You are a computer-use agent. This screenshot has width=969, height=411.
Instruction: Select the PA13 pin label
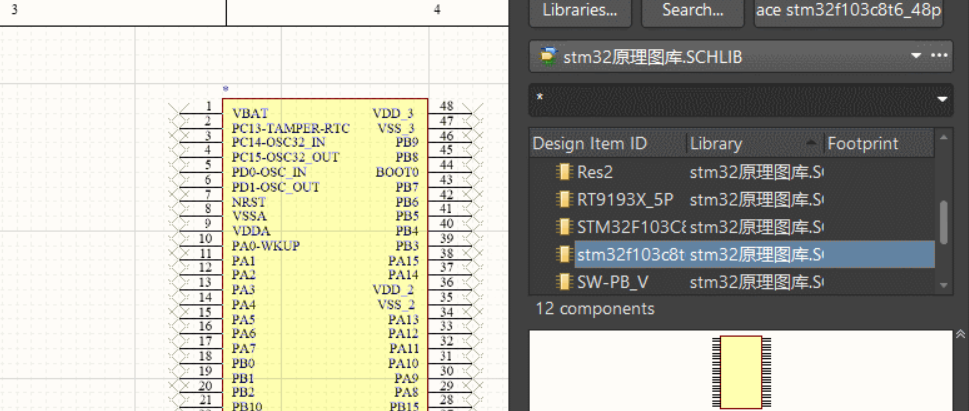coord(403,320)
